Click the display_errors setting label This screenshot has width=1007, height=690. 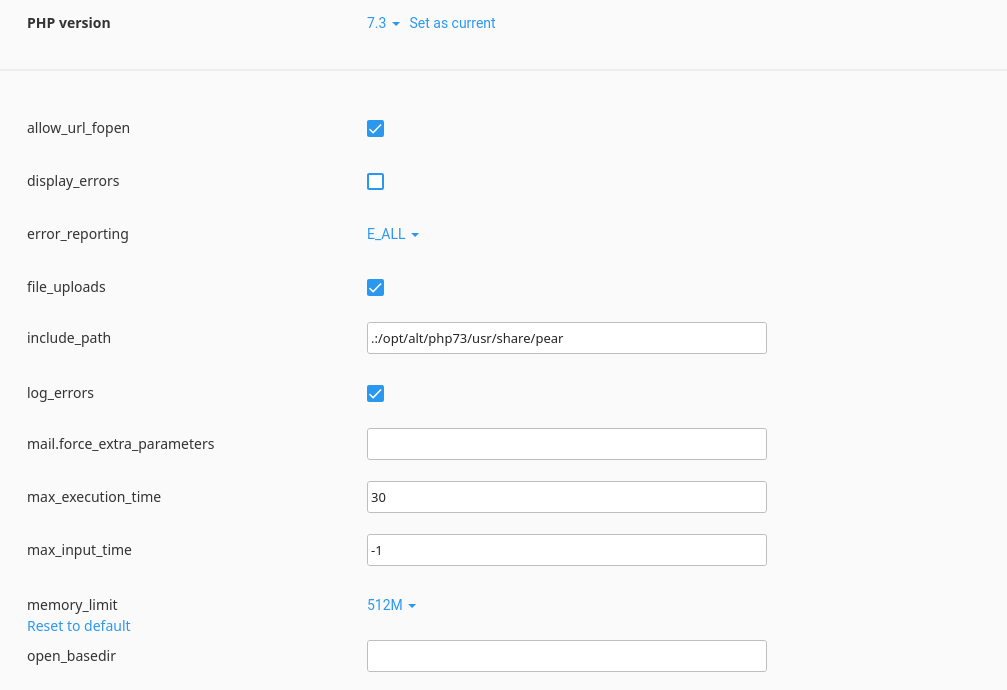coord(73,181)
